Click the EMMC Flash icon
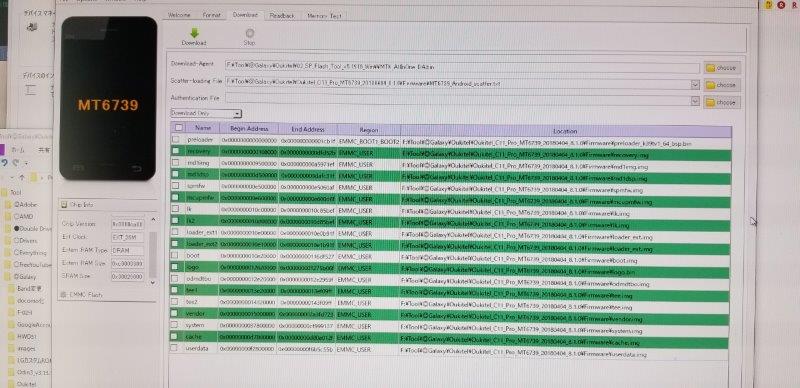This screenshot has height=388, width=800. click(x=64, y=295)
